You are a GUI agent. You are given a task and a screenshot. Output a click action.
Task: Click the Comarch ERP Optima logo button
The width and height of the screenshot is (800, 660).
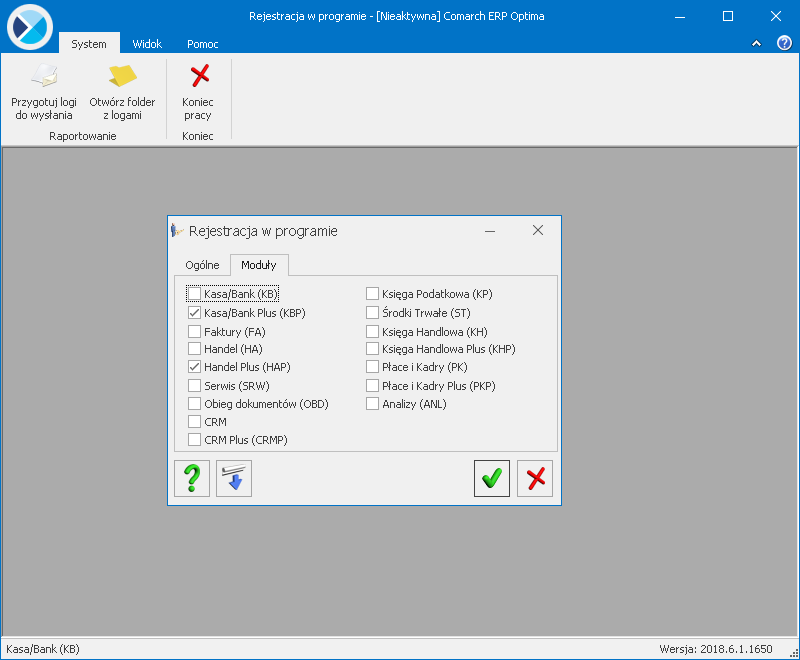(30, 27)
